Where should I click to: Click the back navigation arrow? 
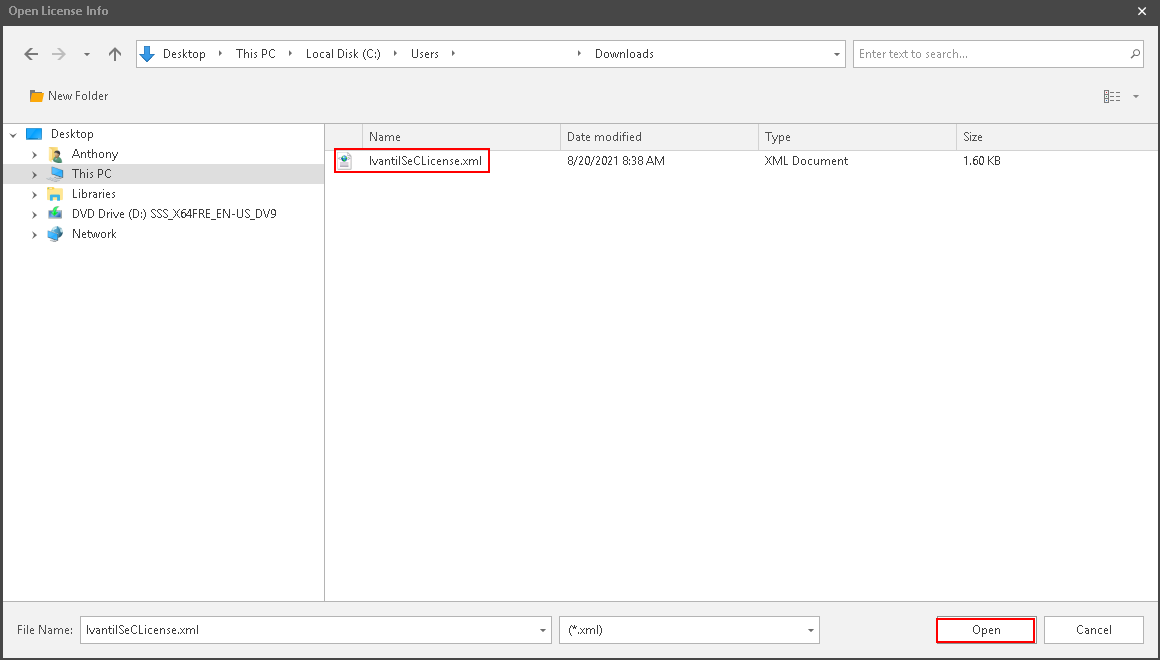pos(31,53)
